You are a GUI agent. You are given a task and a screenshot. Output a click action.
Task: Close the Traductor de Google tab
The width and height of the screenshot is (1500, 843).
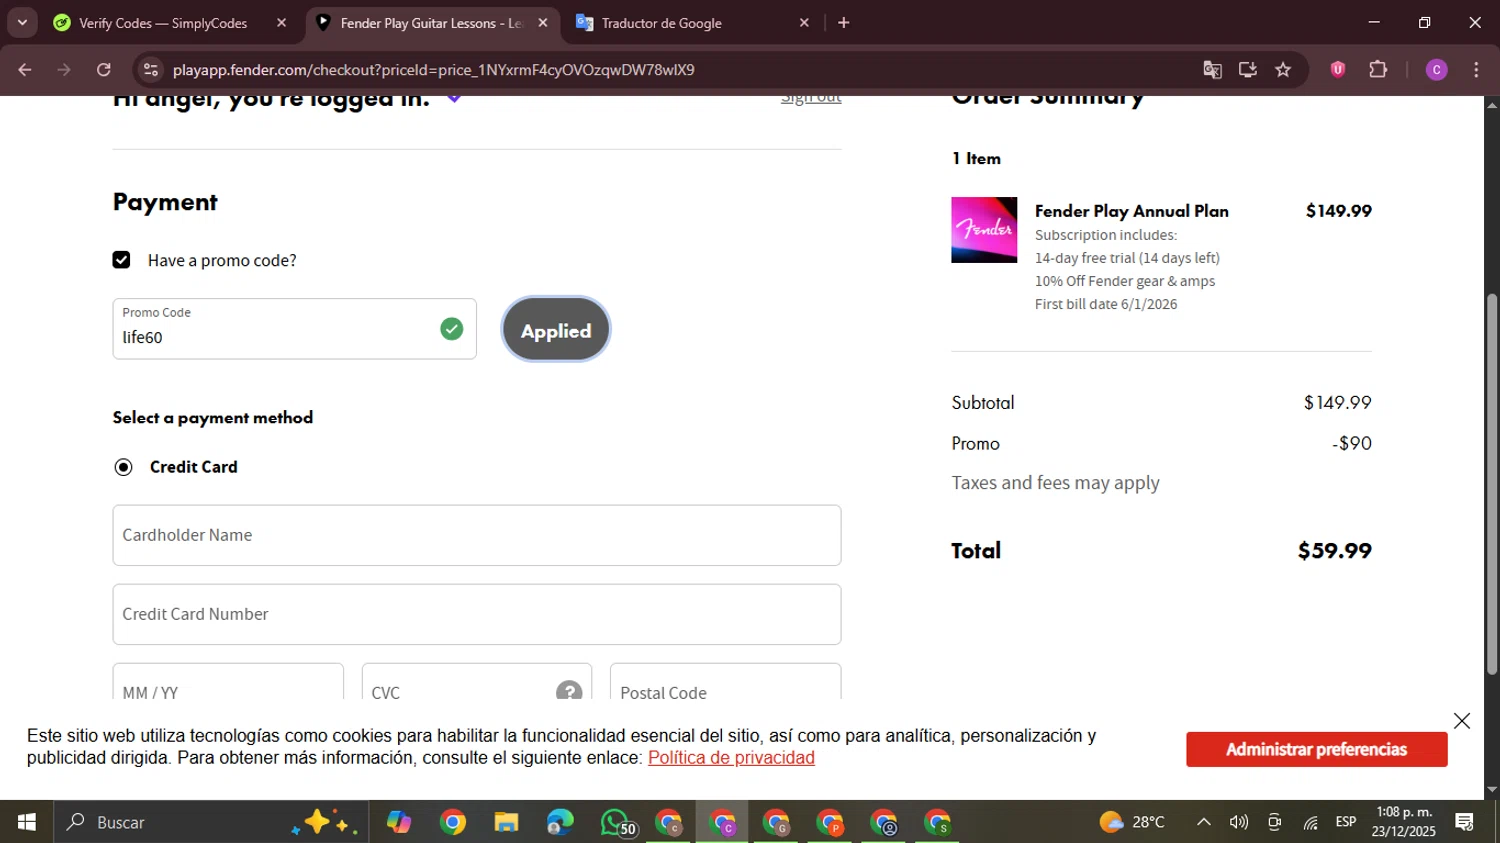coord(804,23)
